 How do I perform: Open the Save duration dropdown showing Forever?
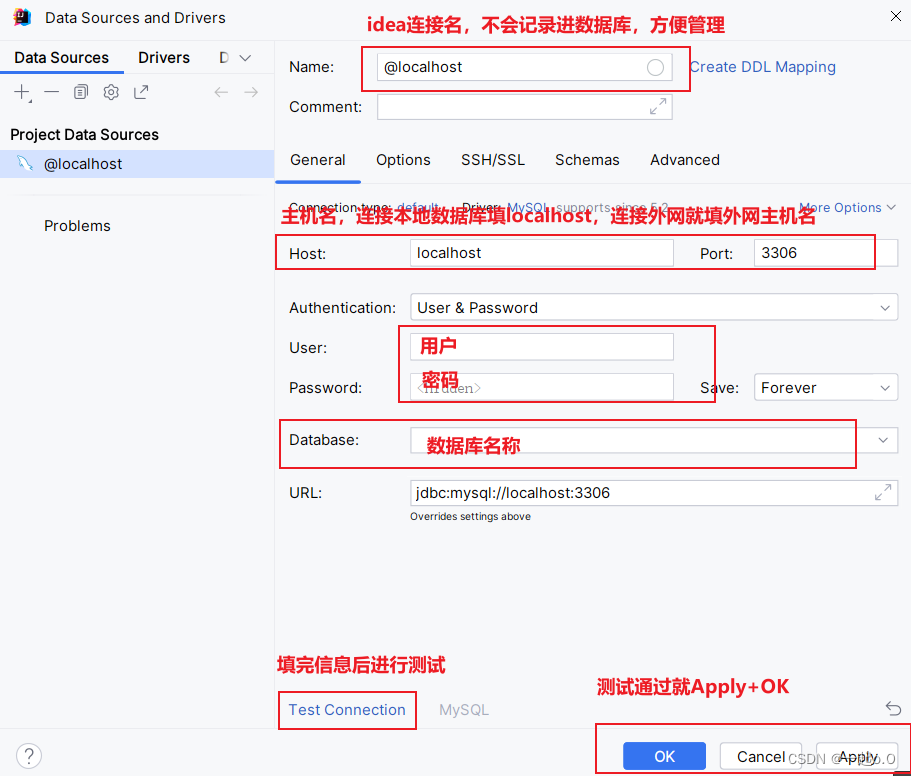[x=884, y=387]
